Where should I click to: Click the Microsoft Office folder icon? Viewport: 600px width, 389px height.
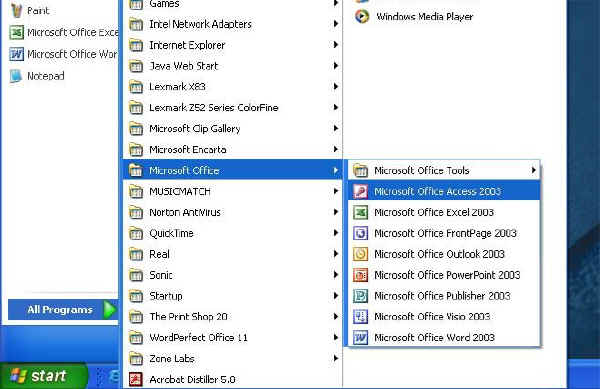(136, 171)
